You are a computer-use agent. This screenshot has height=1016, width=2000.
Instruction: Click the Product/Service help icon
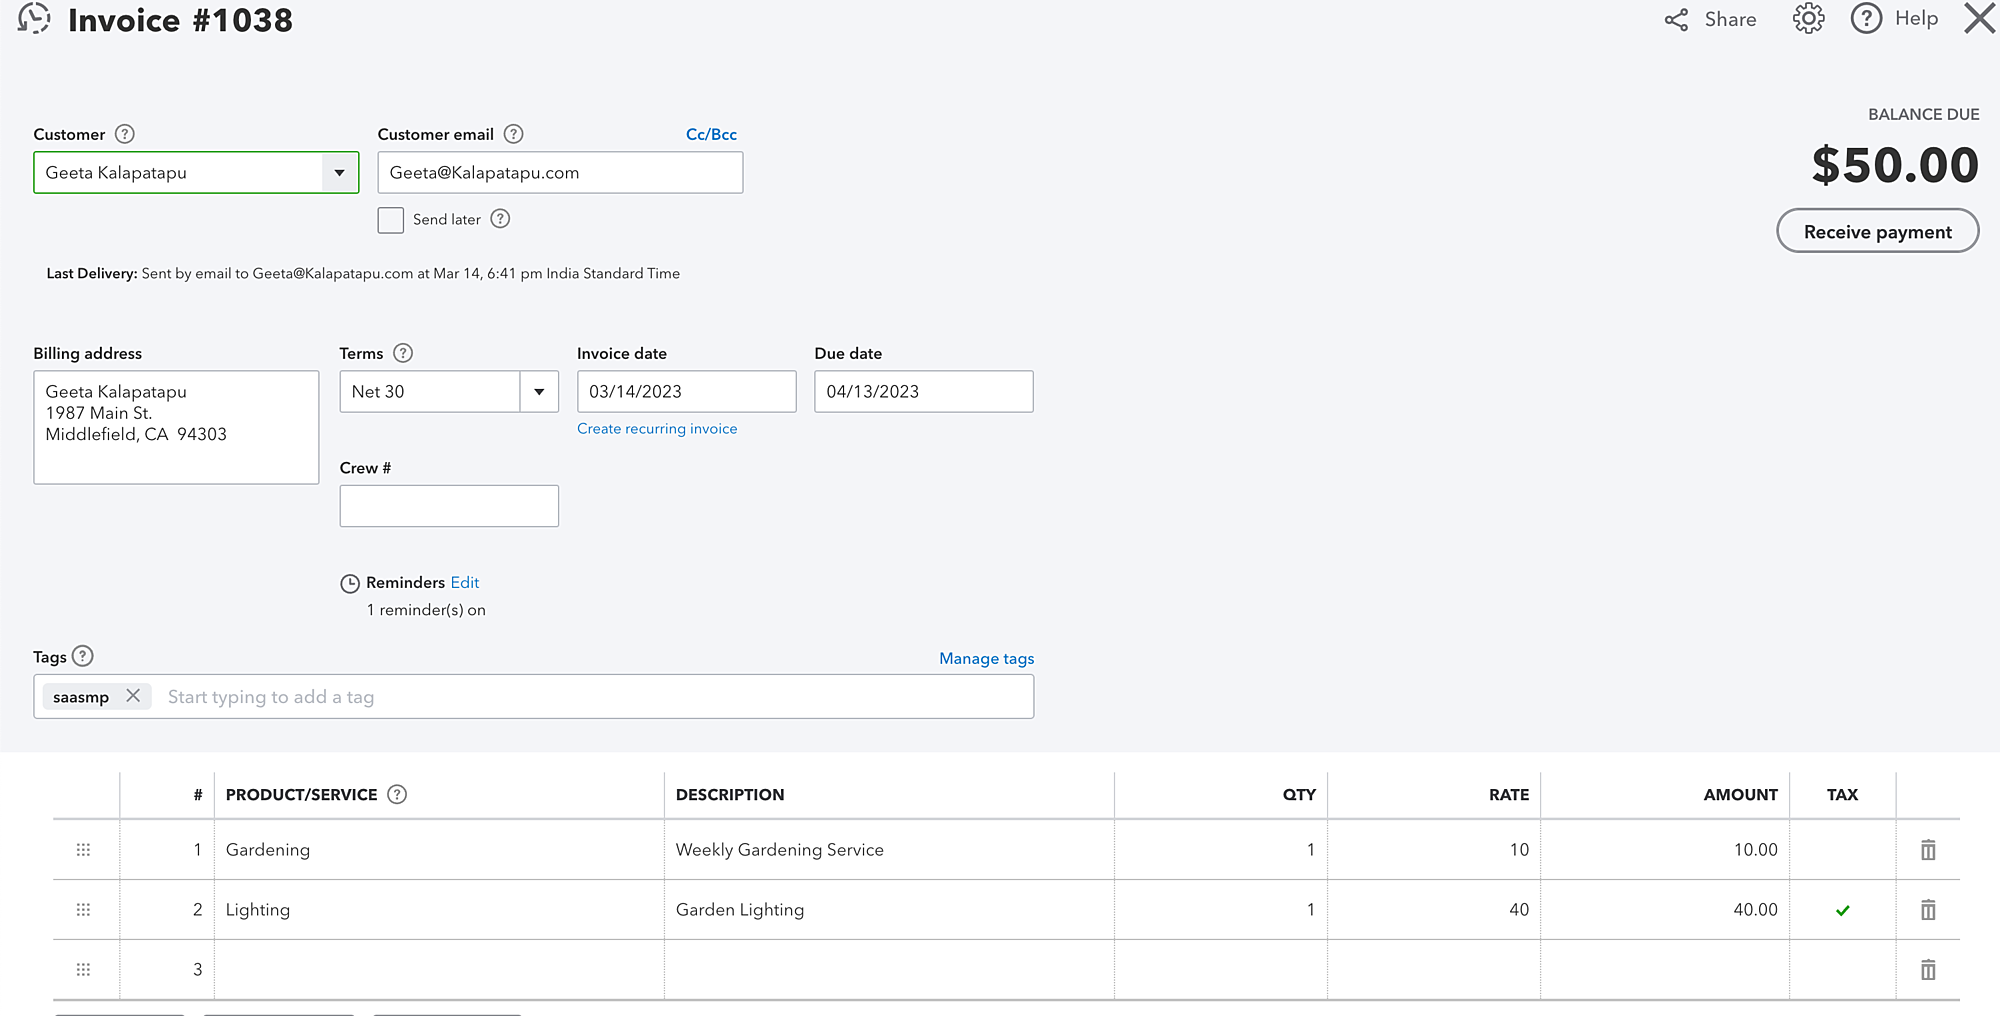[397, 795]
